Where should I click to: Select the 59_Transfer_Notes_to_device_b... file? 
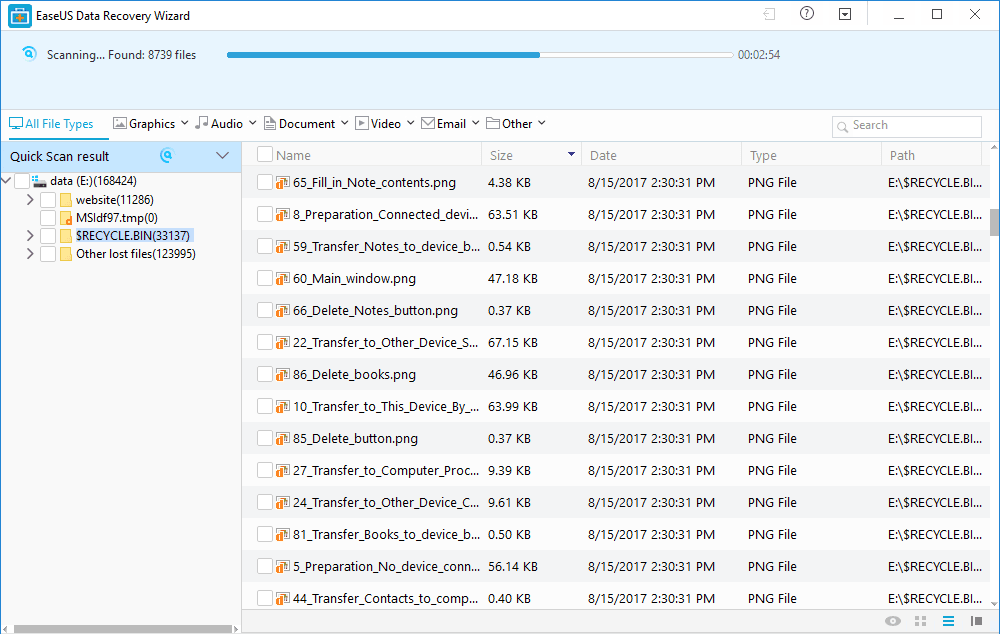click(386, 246)
